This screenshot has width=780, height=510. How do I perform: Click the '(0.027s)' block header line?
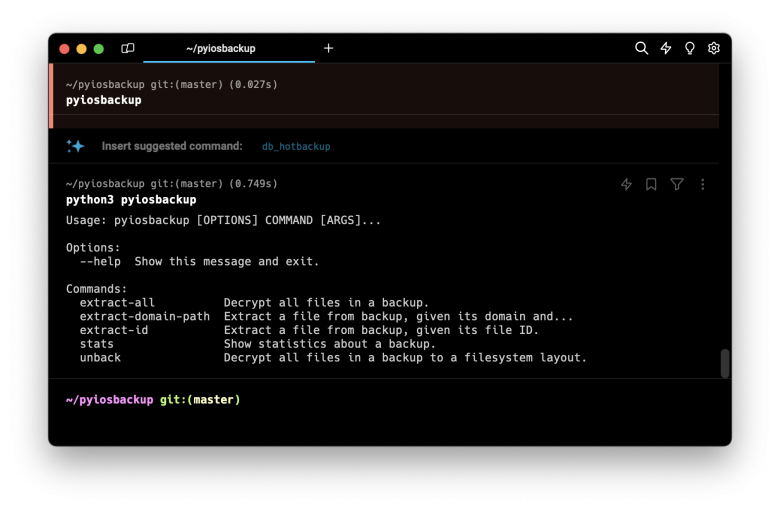(172, 84)
